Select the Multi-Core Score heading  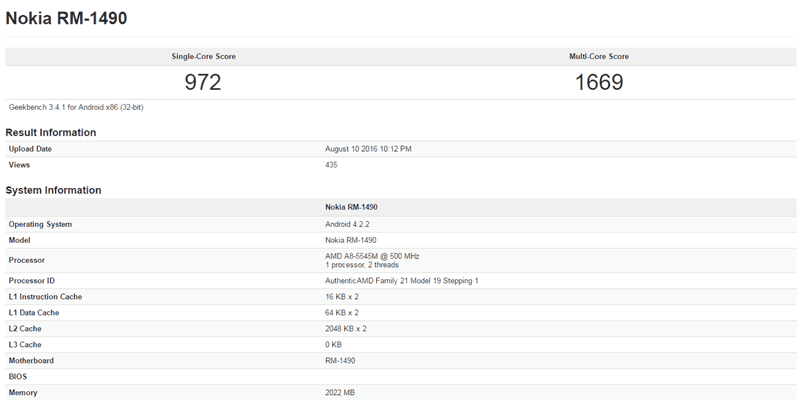[x=599, y=56]
